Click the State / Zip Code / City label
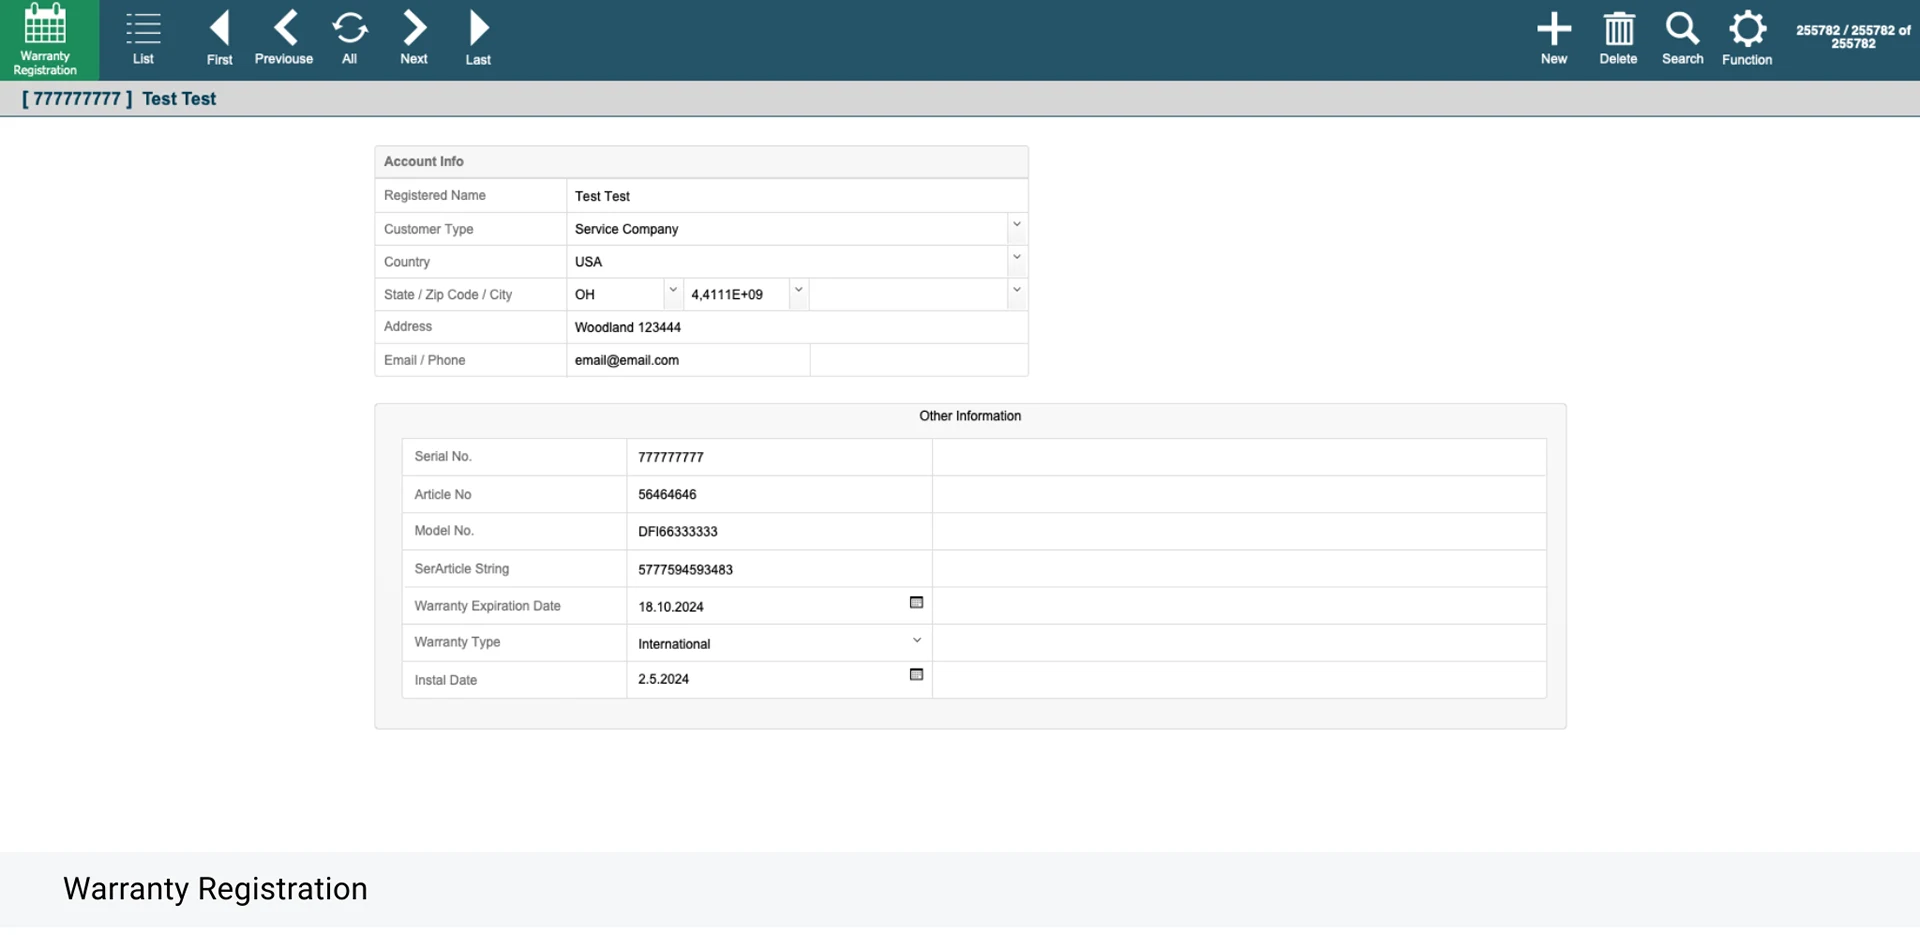1920x935 pixels. point(448,294)
